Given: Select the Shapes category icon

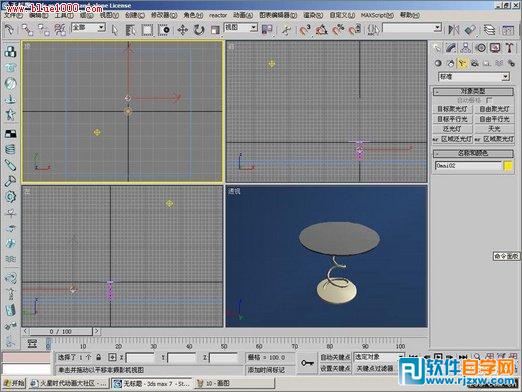Looking at the screenshot, I should [x=450, y=63].
